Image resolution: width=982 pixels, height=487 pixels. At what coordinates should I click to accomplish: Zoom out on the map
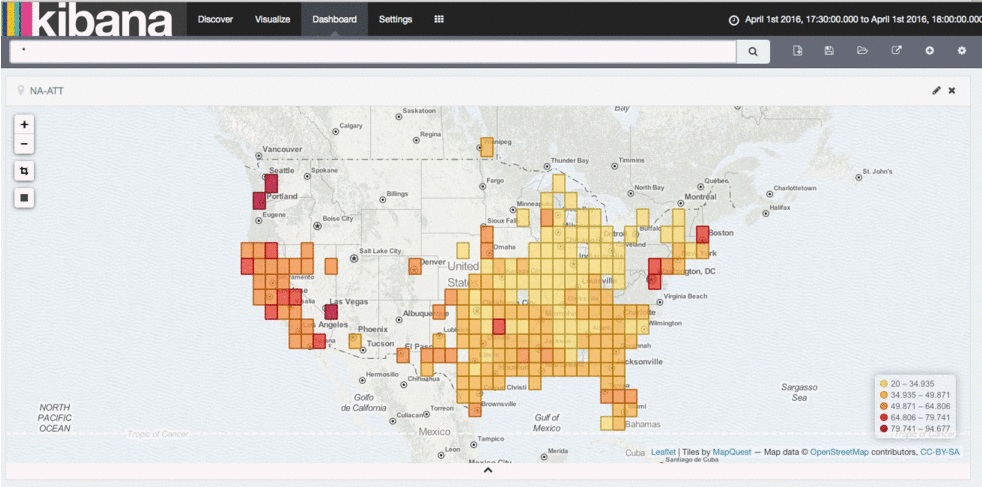[x=25, y=144]
